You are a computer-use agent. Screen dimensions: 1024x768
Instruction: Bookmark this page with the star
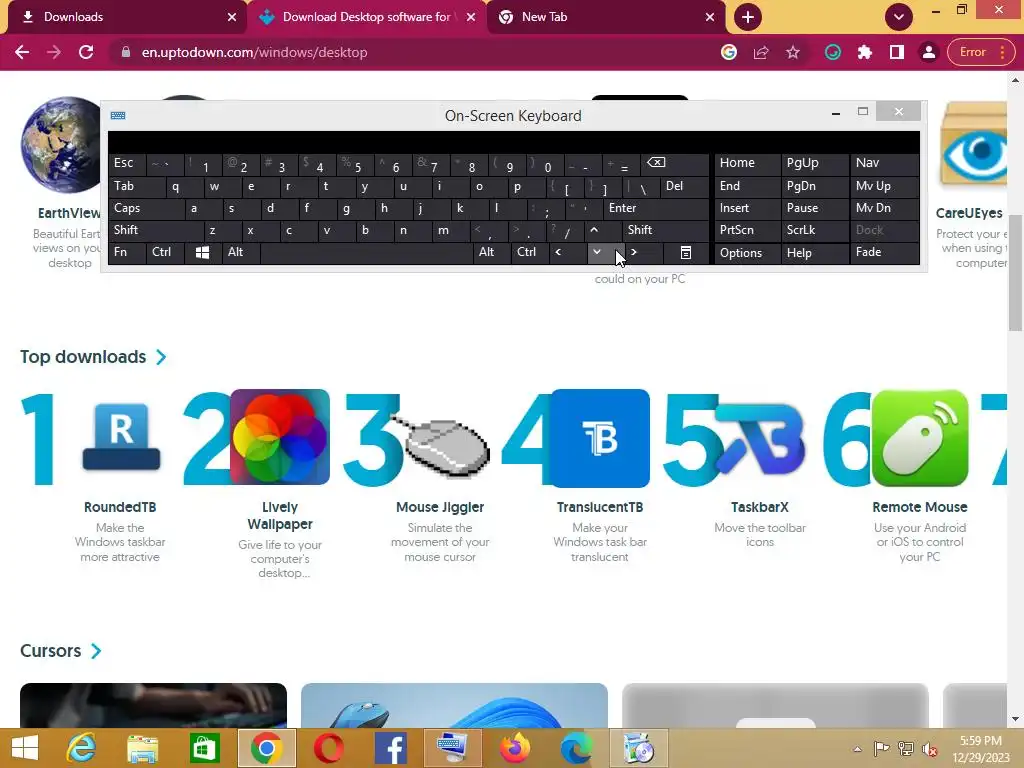coord(793,52)
